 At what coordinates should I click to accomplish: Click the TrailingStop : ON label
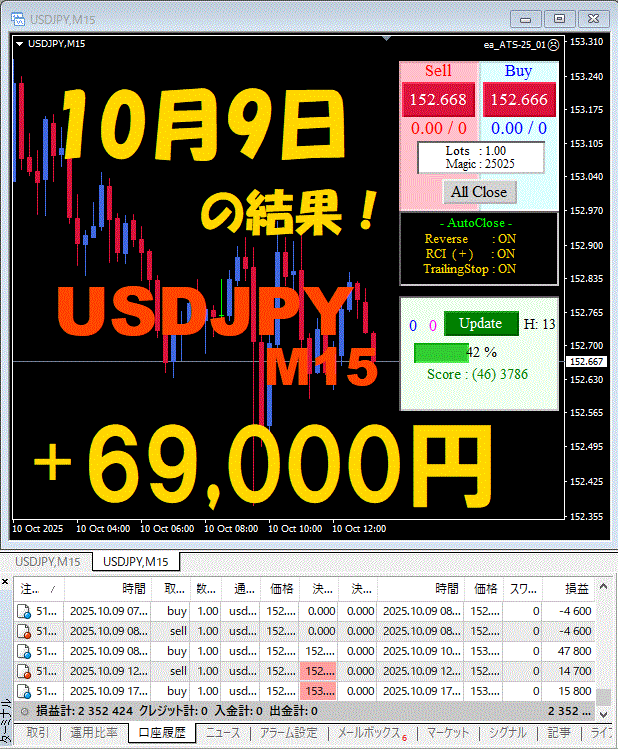(x=470, y=269)
